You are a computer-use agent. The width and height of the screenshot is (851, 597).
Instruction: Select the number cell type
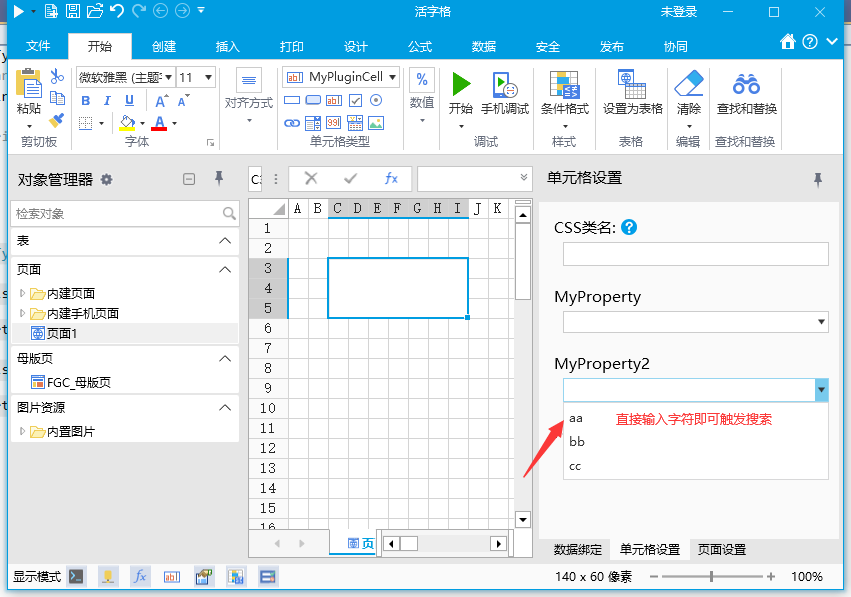pyautogui.click(x=334, y=123)
